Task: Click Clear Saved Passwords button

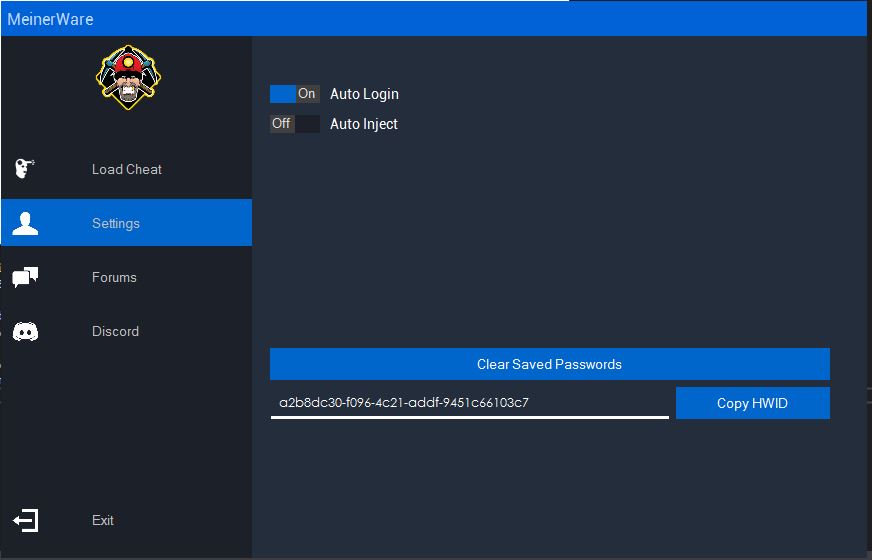Action: tap(549, 364)
